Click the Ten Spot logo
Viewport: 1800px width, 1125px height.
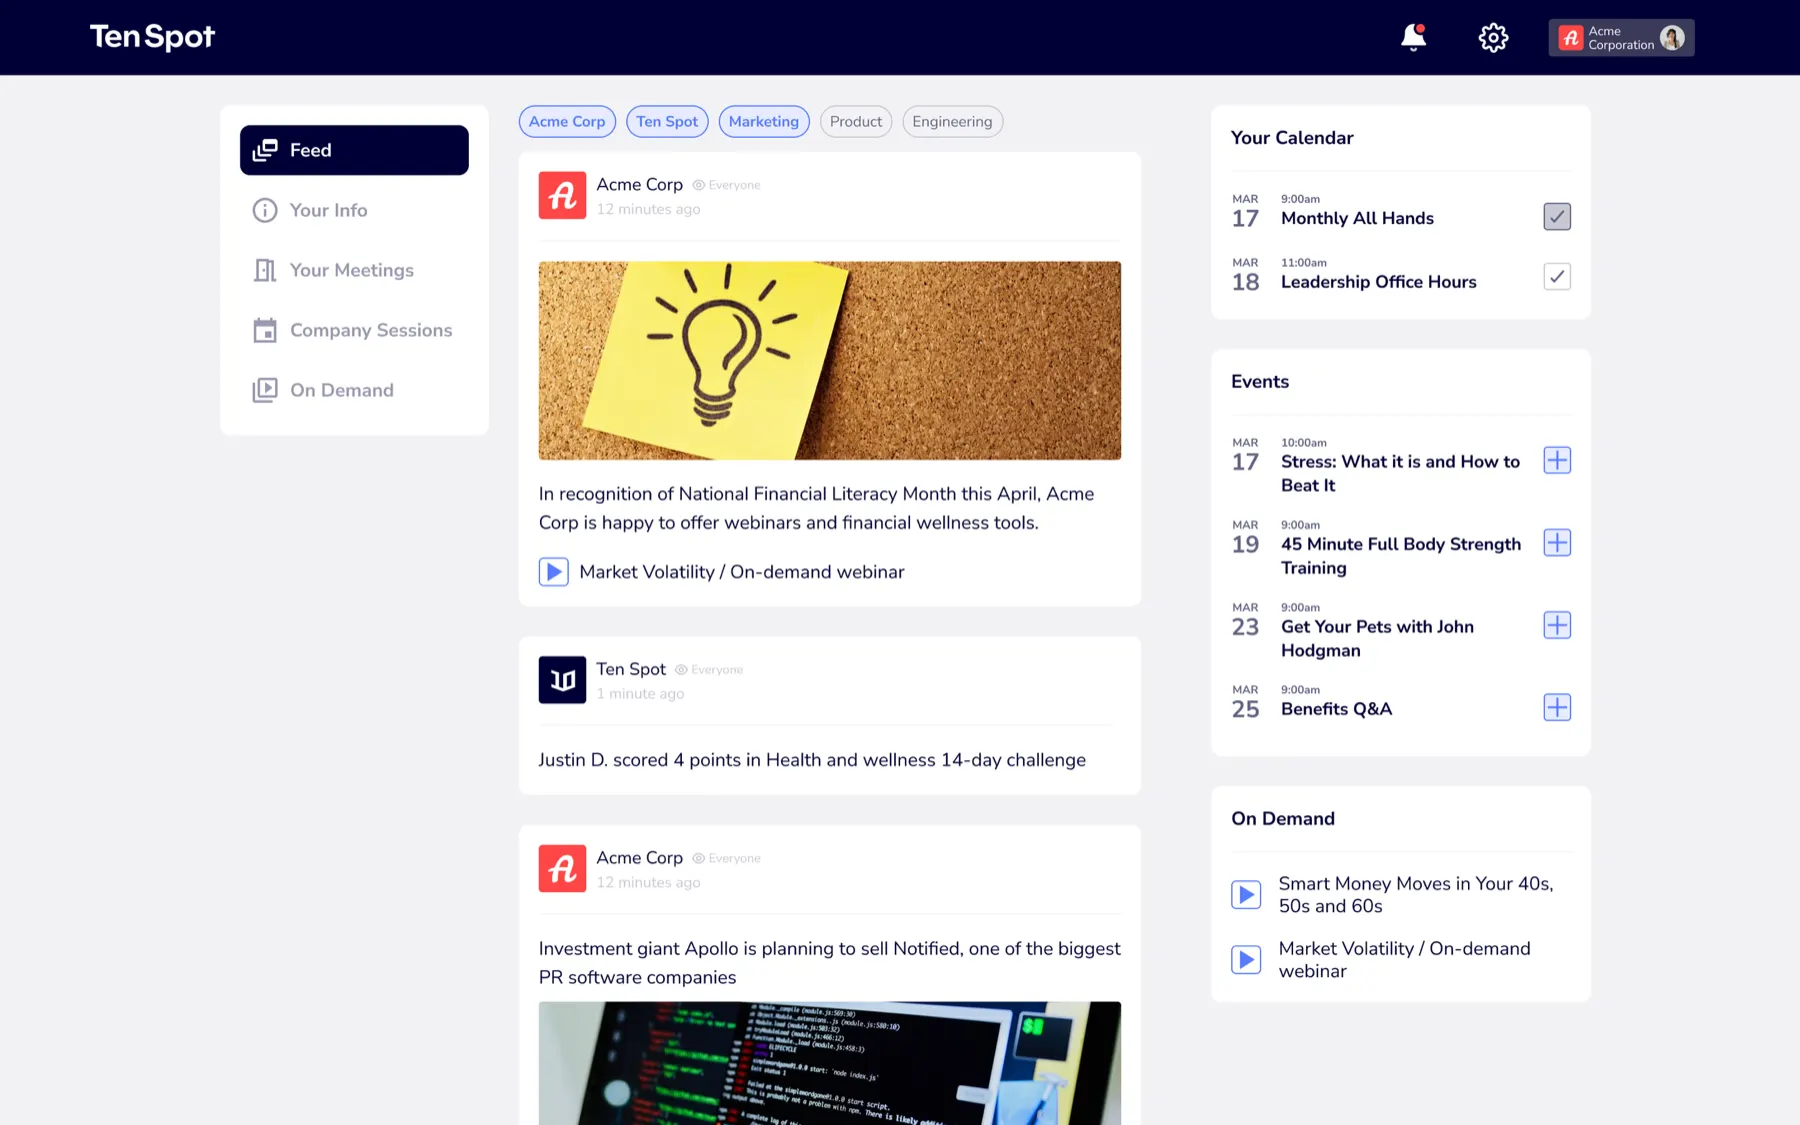click(x=152, y=37)
